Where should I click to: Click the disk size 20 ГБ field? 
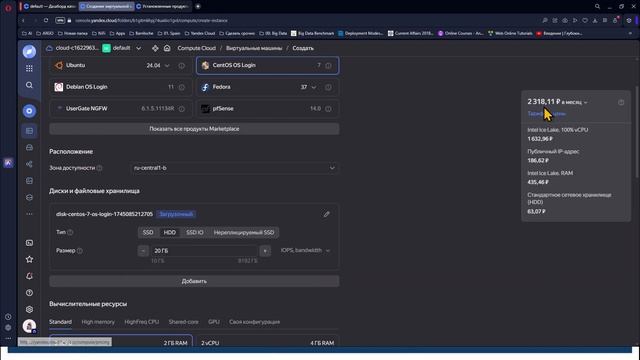click(204, 251)
